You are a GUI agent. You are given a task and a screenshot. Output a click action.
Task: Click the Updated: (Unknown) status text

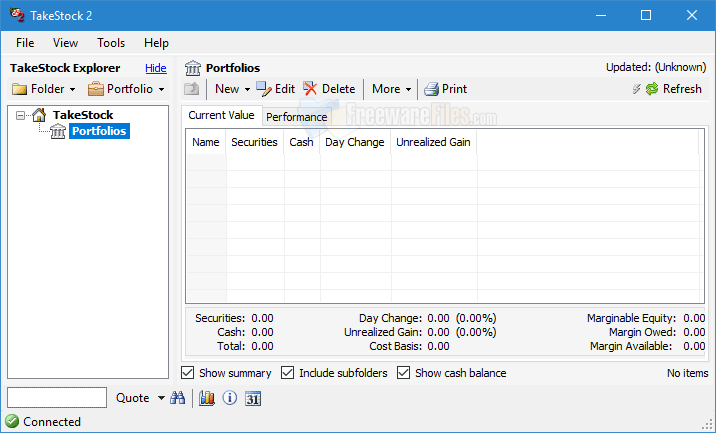tap(656, 67)
